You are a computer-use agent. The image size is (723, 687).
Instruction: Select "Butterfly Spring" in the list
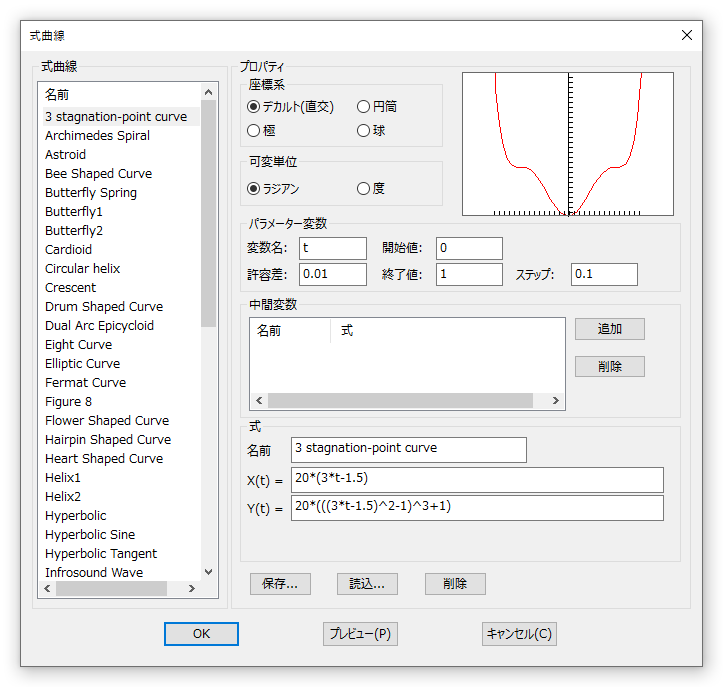point(91,193)
